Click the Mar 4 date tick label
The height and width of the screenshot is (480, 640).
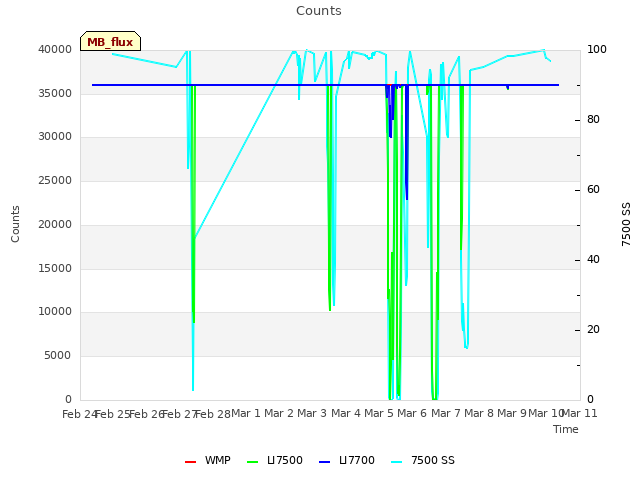point(346,413)
